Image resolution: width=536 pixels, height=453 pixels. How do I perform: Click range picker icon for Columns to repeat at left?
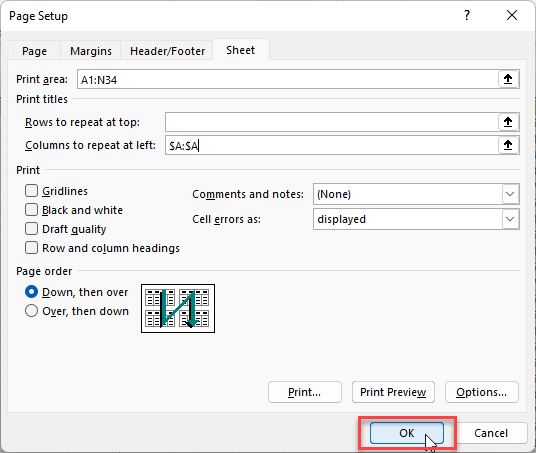coord(508,145)
